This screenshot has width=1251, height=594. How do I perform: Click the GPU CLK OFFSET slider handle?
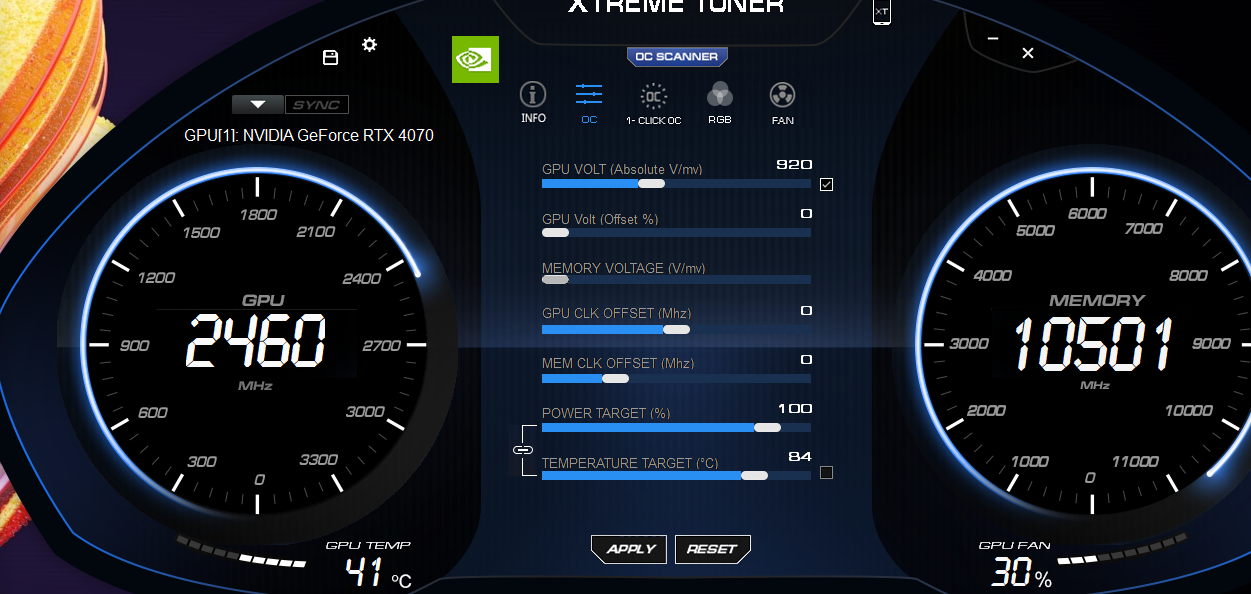coord(676,329)
